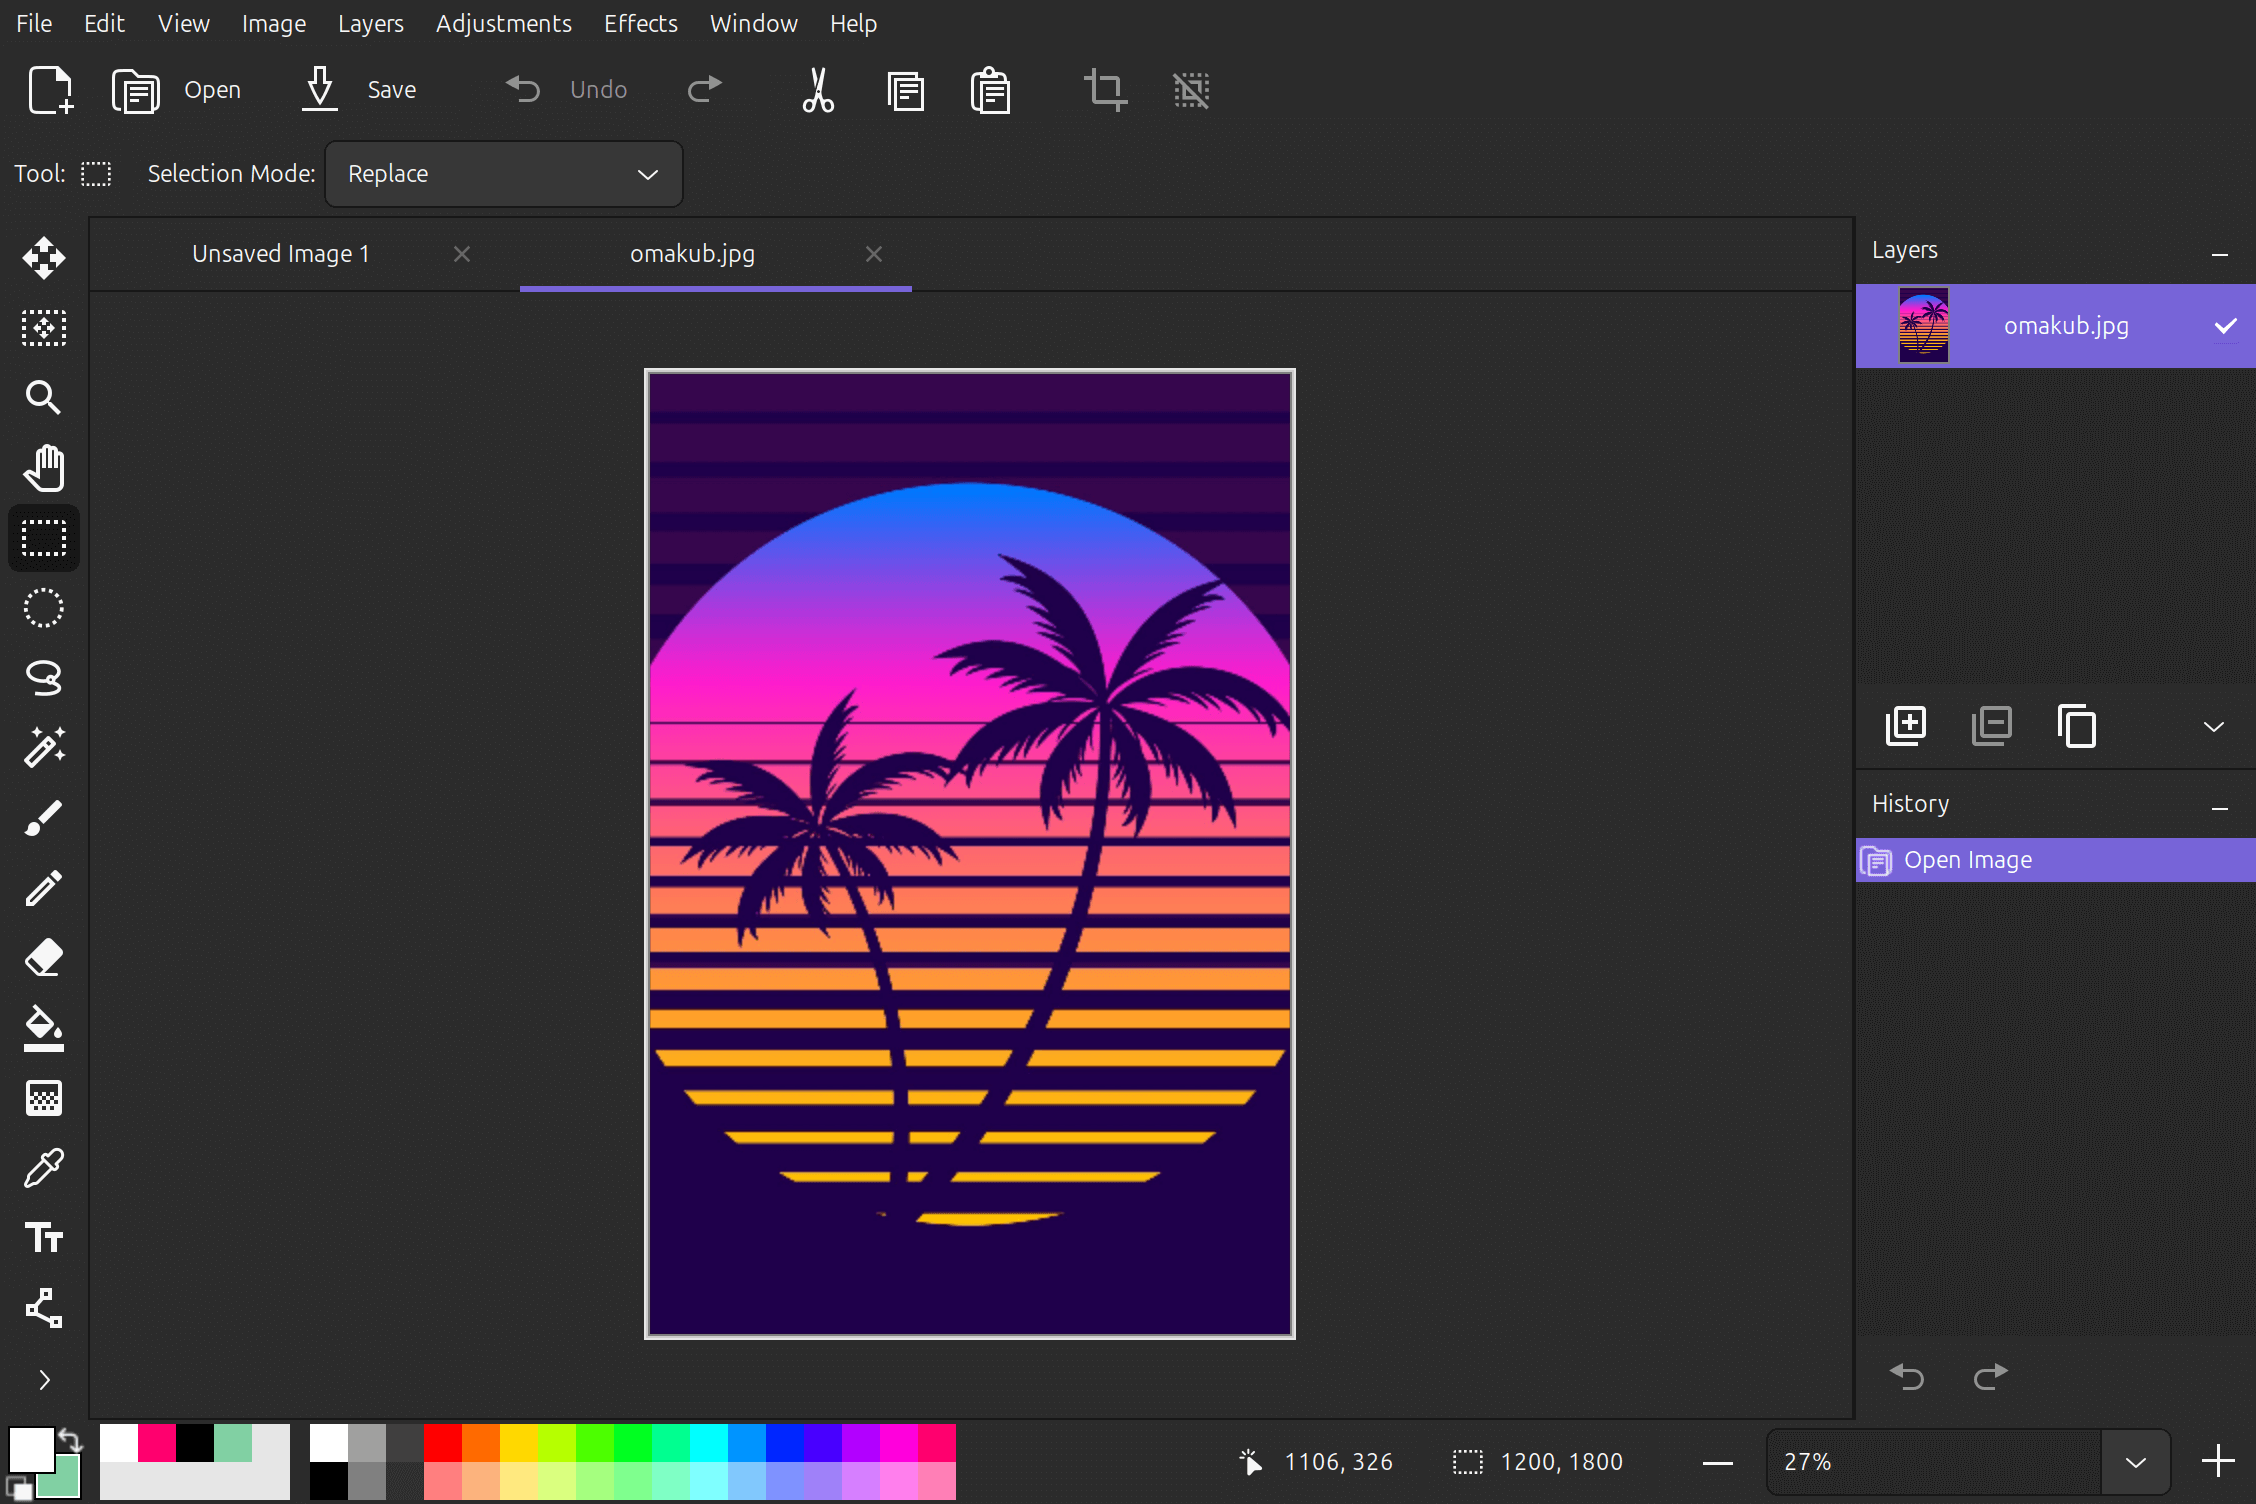Select the Gradient tool

point(44,1098)
